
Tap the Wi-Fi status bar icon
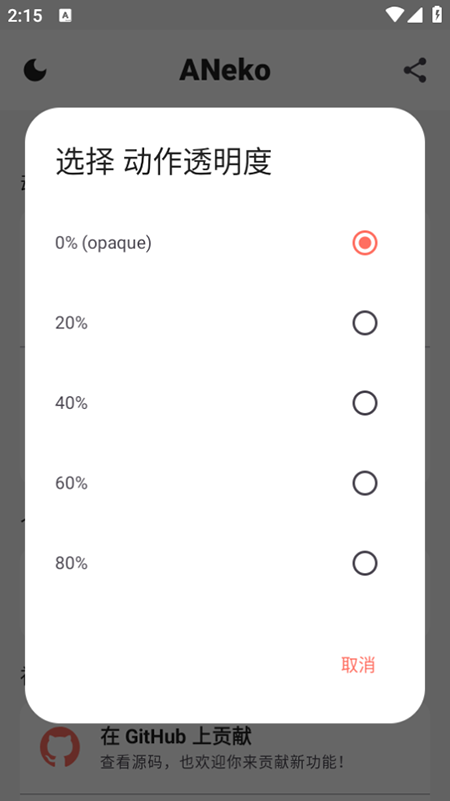(394, 14)
